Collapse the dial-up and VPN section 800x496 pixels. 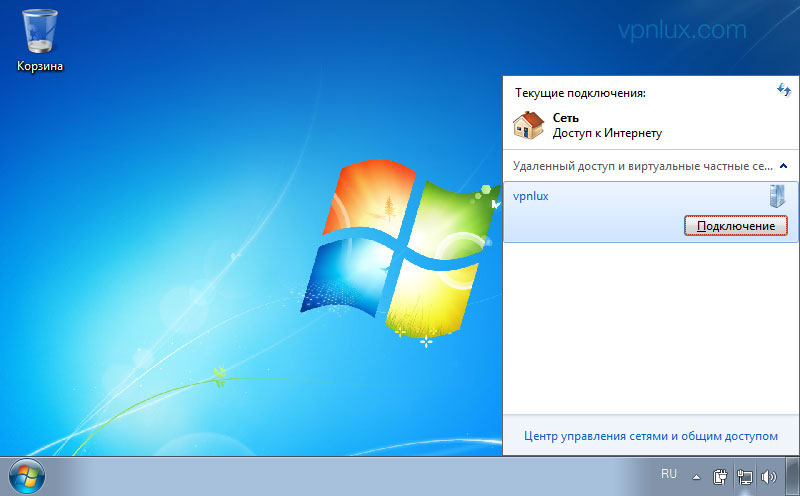click(x=784, y=166)
